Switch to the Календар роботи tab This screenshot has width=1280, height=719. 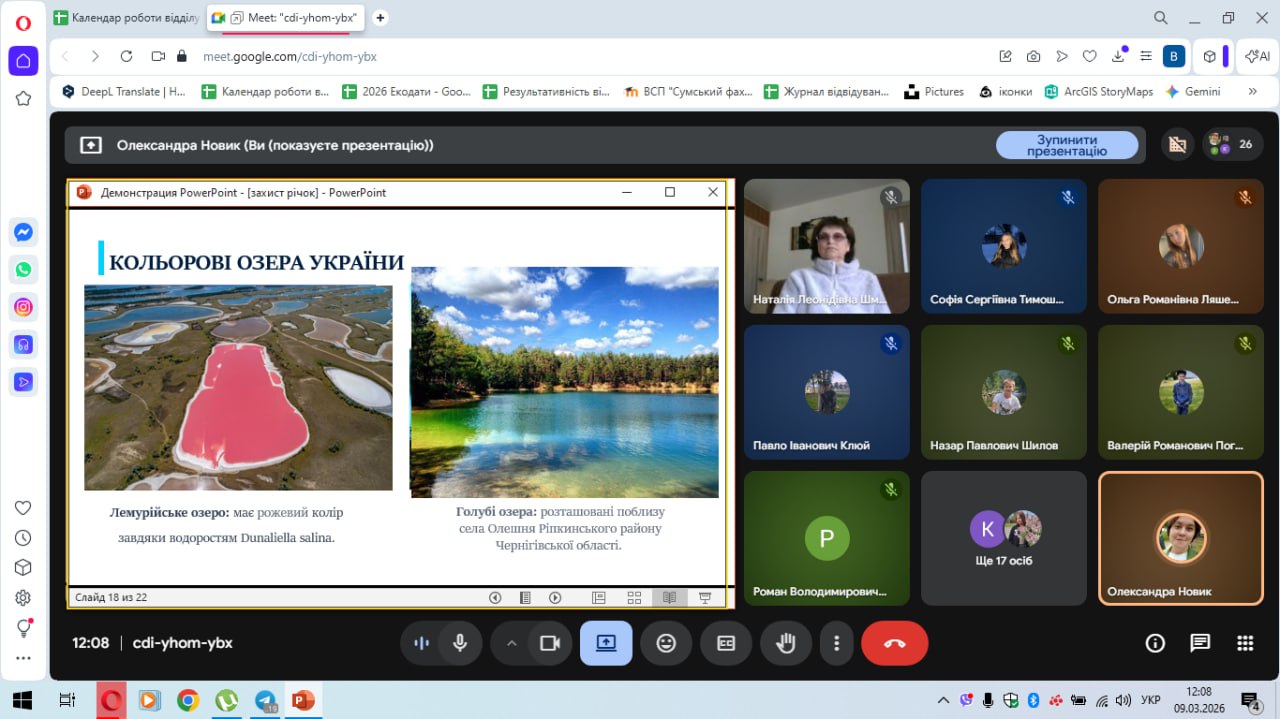(125, 17)
